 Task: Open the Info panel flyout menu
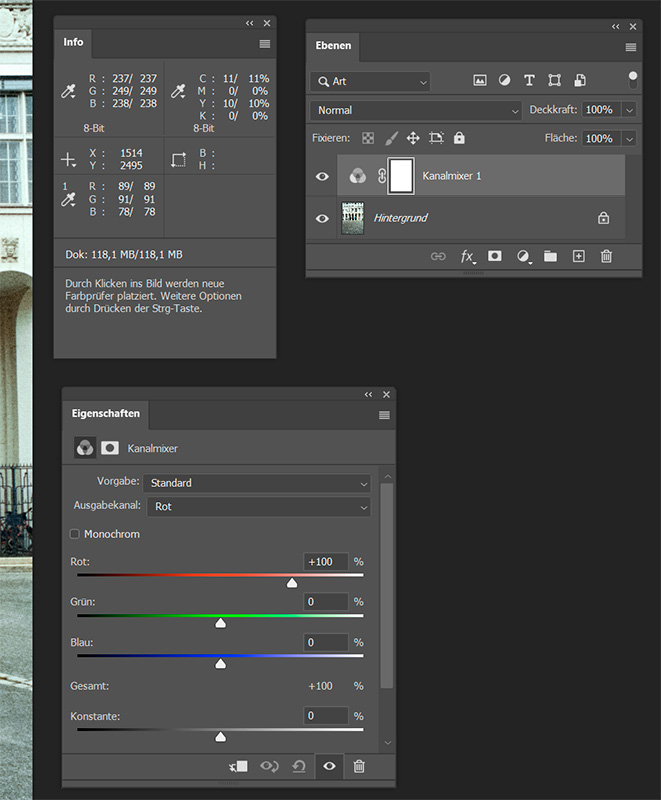tap(265, 44)
